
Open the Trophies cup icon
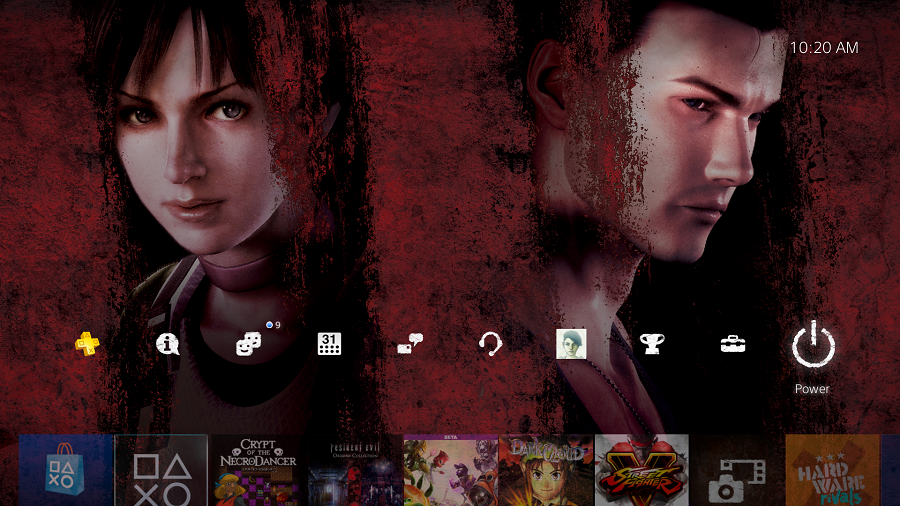(652, 344)
